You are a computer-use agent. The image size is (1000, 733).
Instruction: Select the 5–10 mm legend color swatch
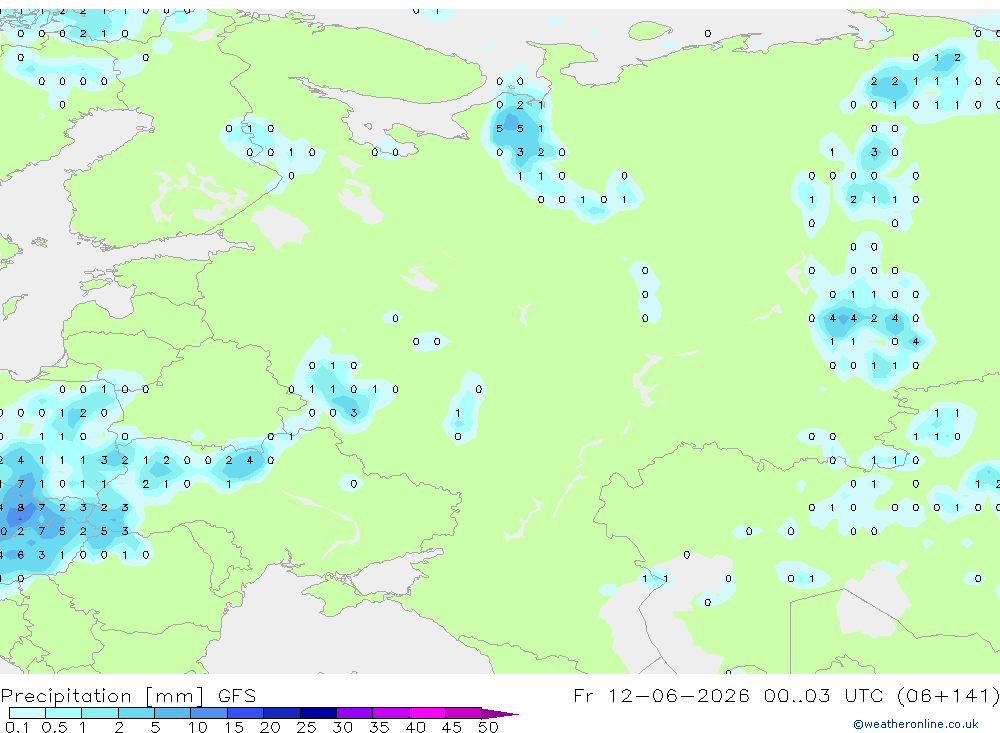pos(173,713)
